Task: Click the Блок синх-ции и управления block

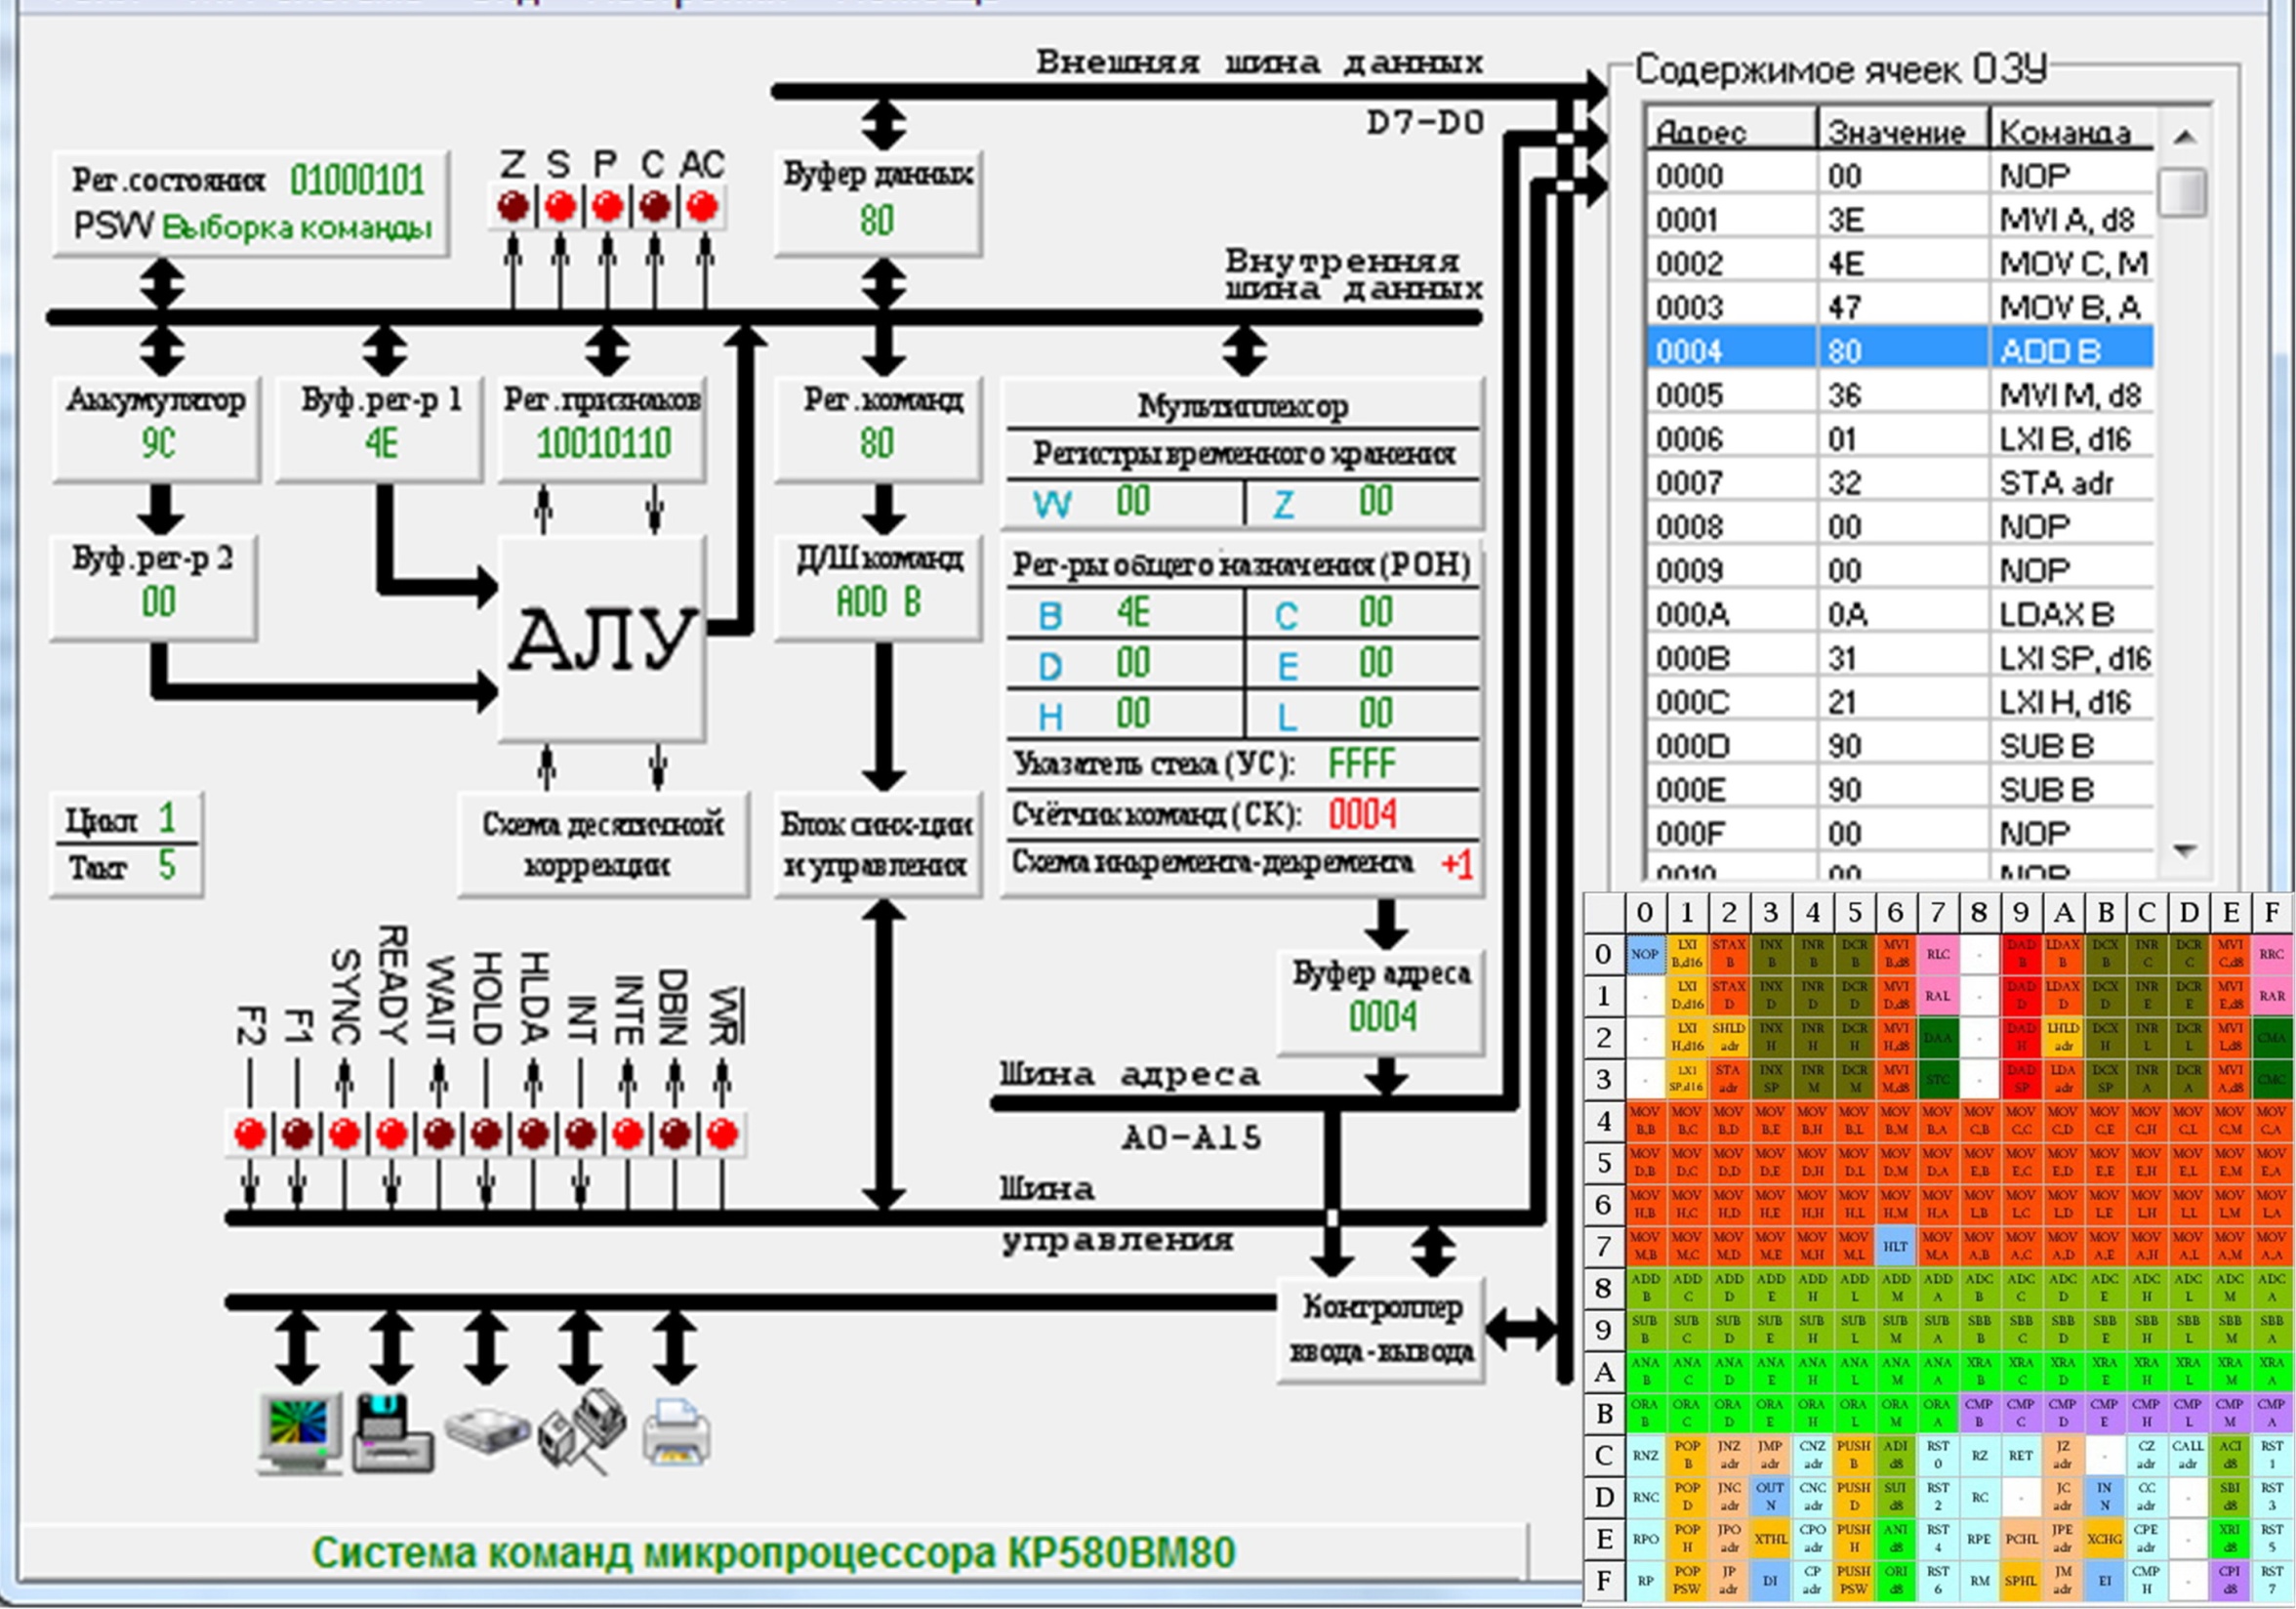Action: coord(877,845)
